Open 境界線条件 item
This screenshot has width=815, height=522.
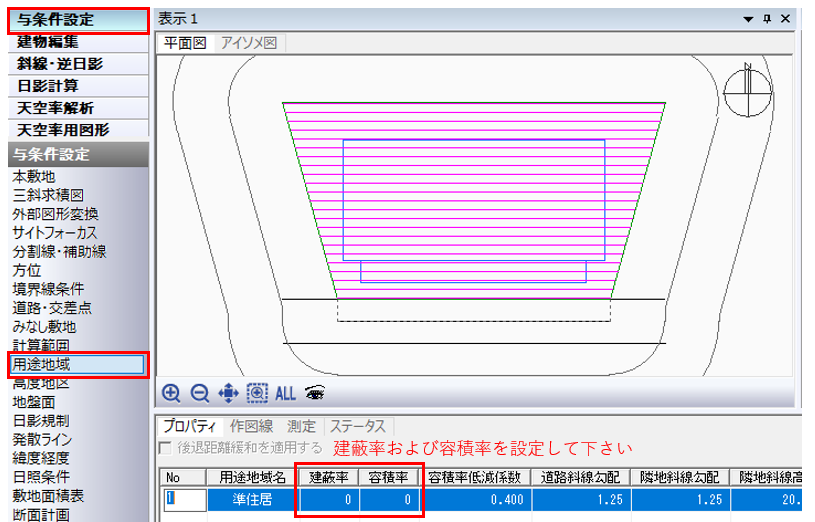[48, 289]
